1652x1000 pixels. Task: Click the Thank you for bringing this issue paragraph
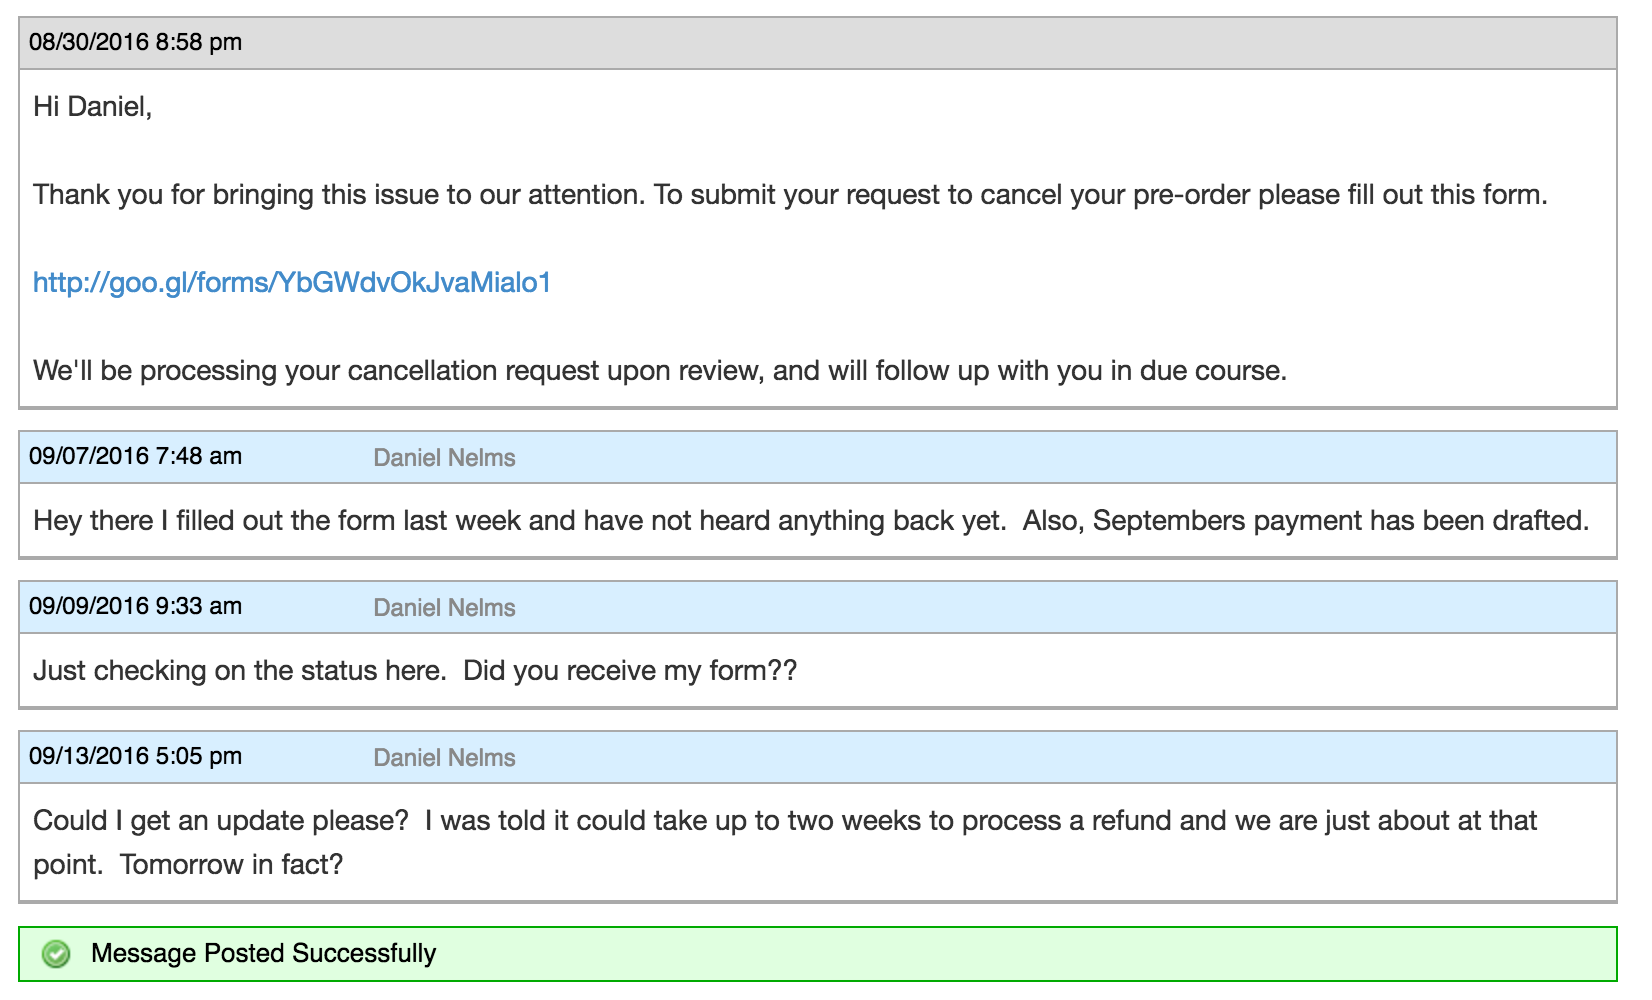[790, 195]
